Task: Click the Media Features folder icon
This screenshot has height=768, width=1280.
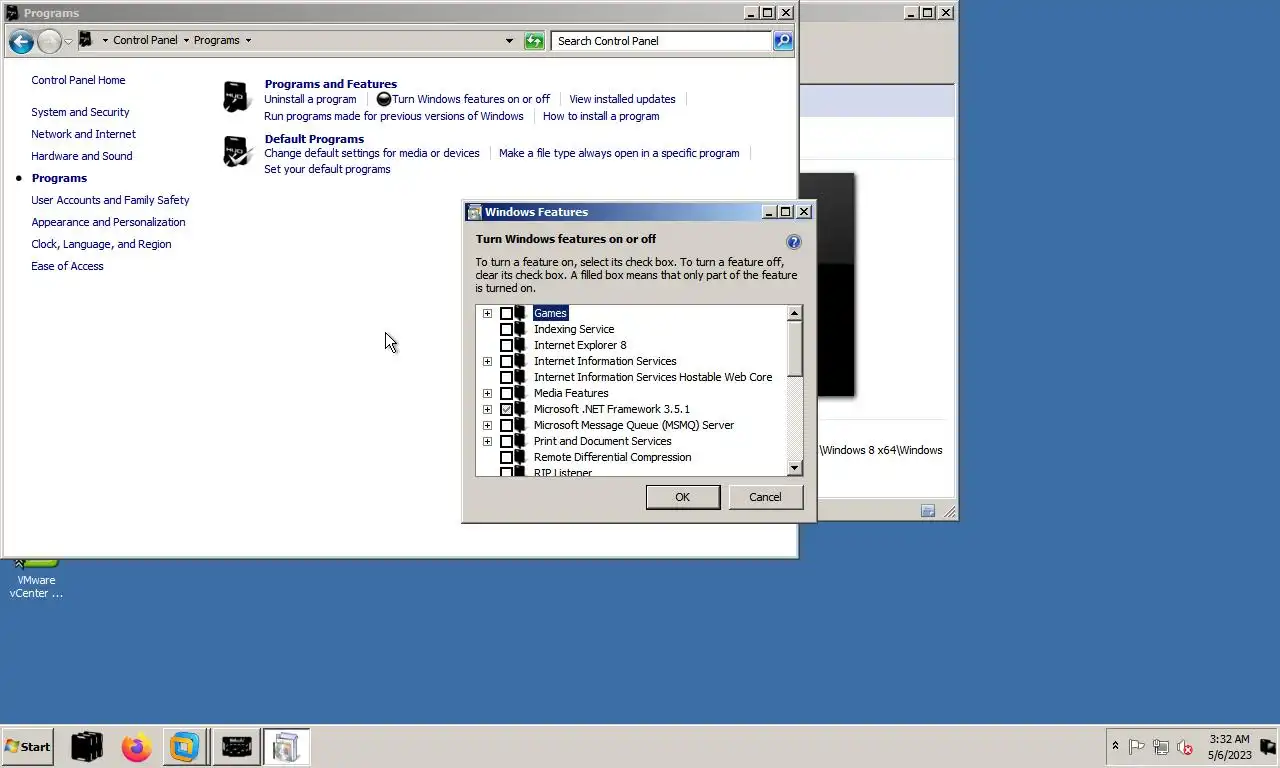Action: pos(520,393)
